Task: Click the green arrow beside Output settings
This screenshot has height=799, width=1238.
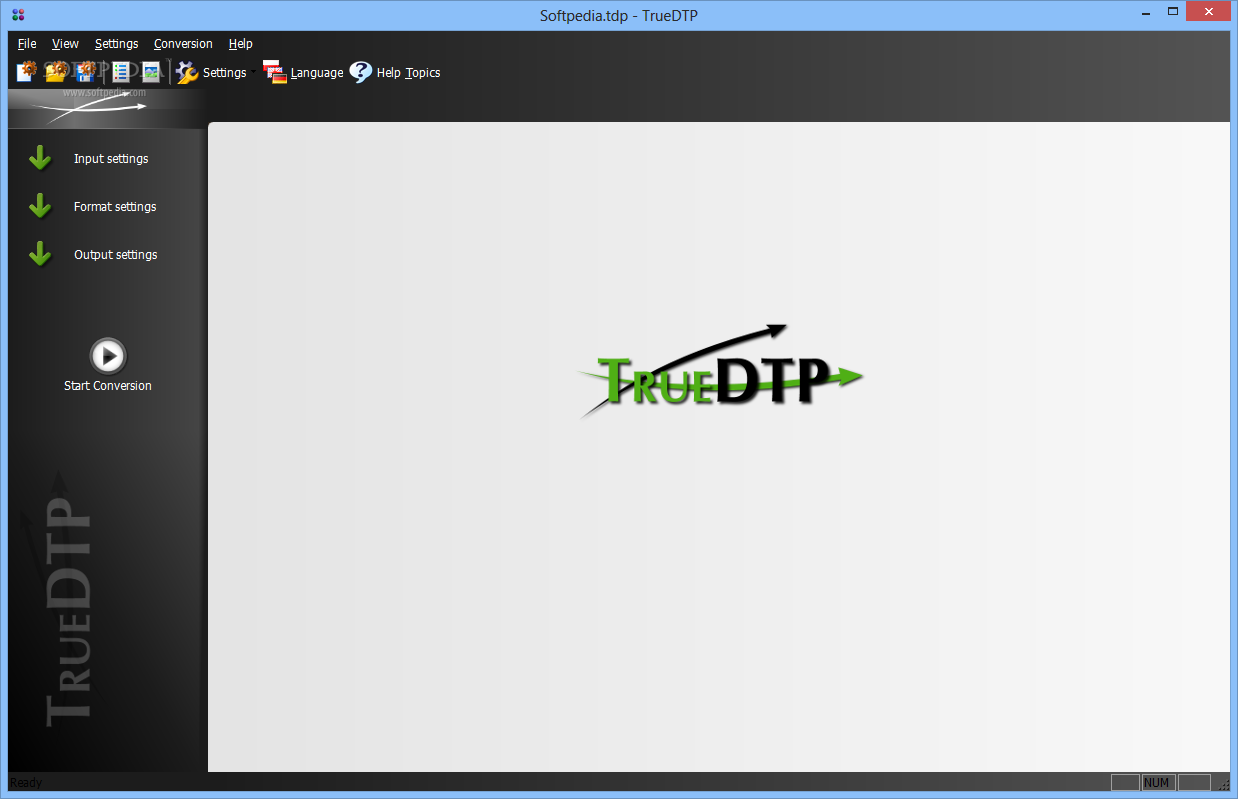Action: click(40, 254)
